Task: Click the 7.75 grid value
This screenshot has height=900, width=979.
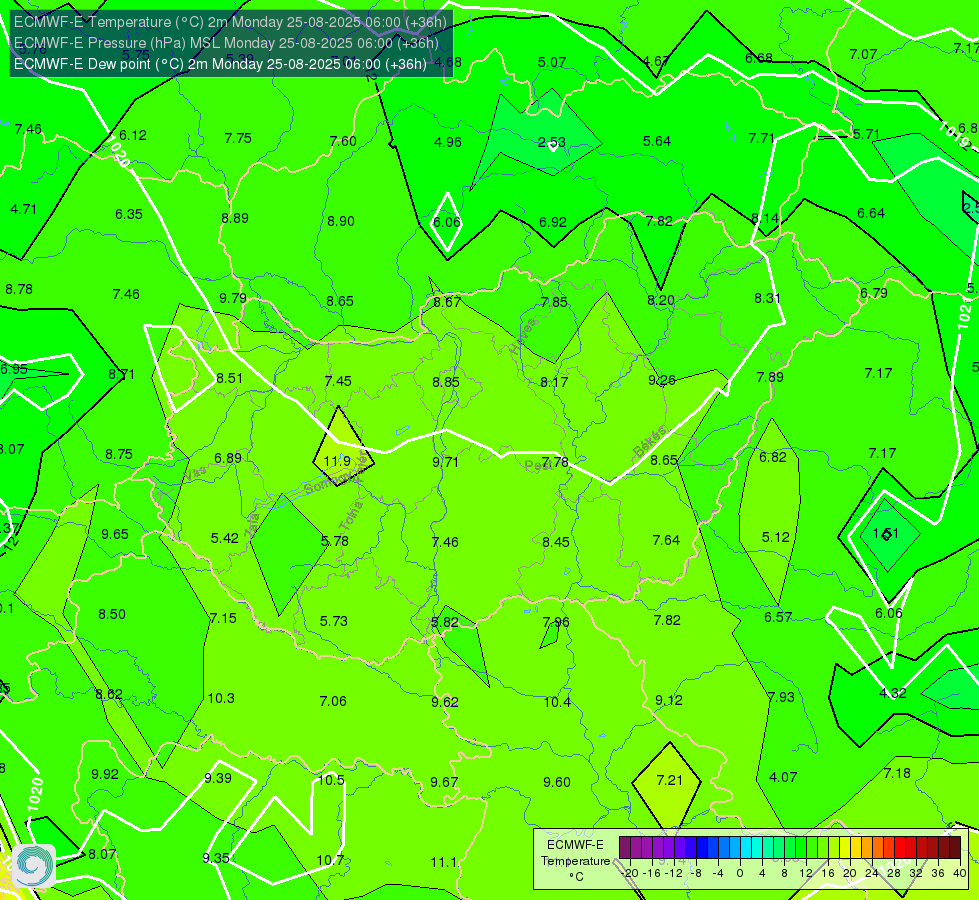Action: (x=238, y=138)
